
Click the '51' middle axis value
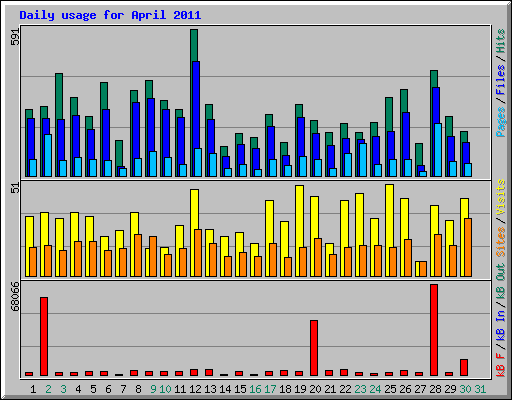click(x=15, y=188)
